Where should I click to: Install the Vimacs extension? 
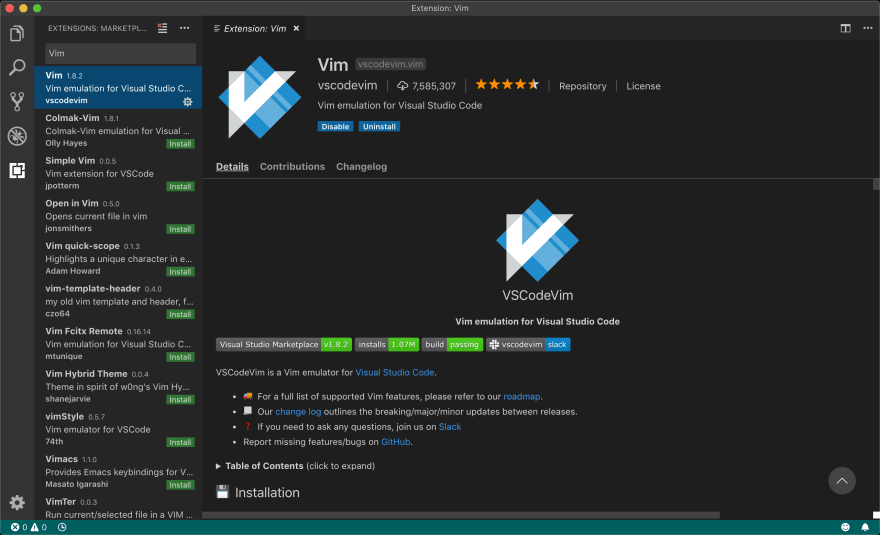click(180, 485)
